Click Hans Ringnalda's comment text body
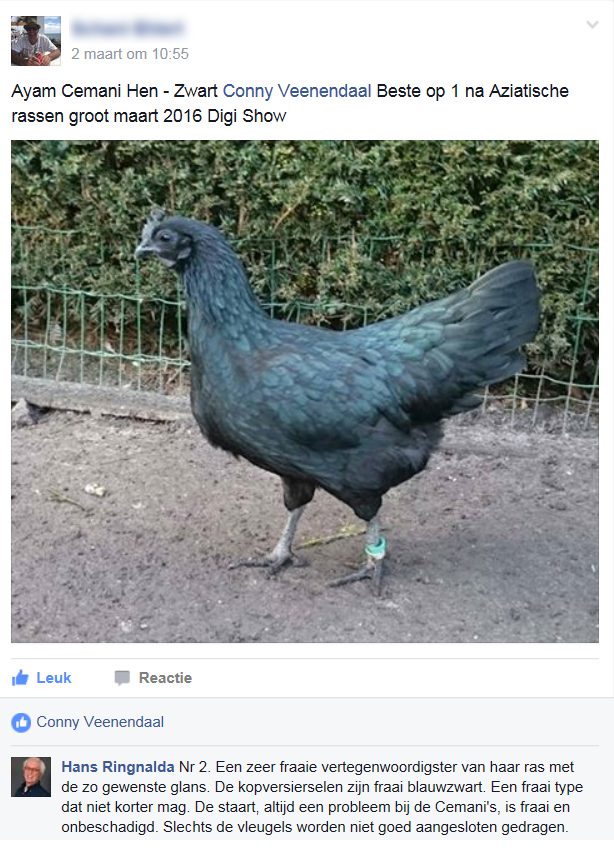This screenshot has width=614, height=851. click(322, 797)
